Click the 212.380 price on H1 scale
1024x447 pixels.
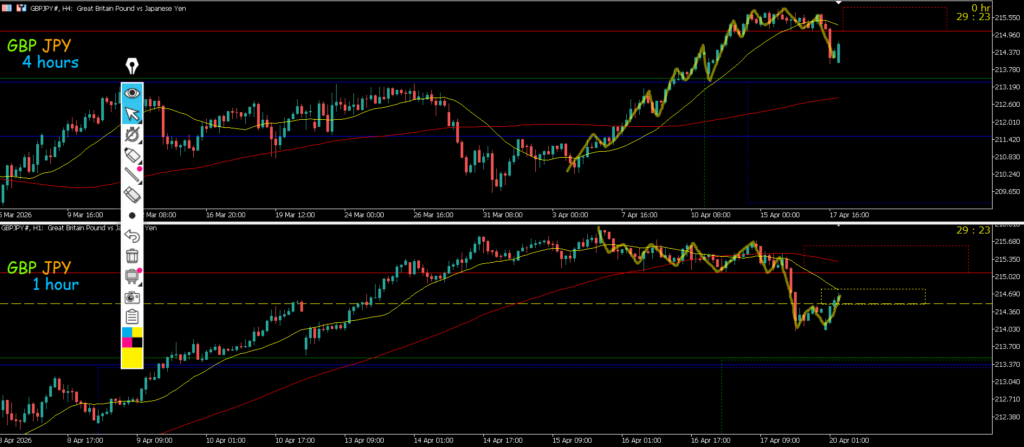(1007, 417)
